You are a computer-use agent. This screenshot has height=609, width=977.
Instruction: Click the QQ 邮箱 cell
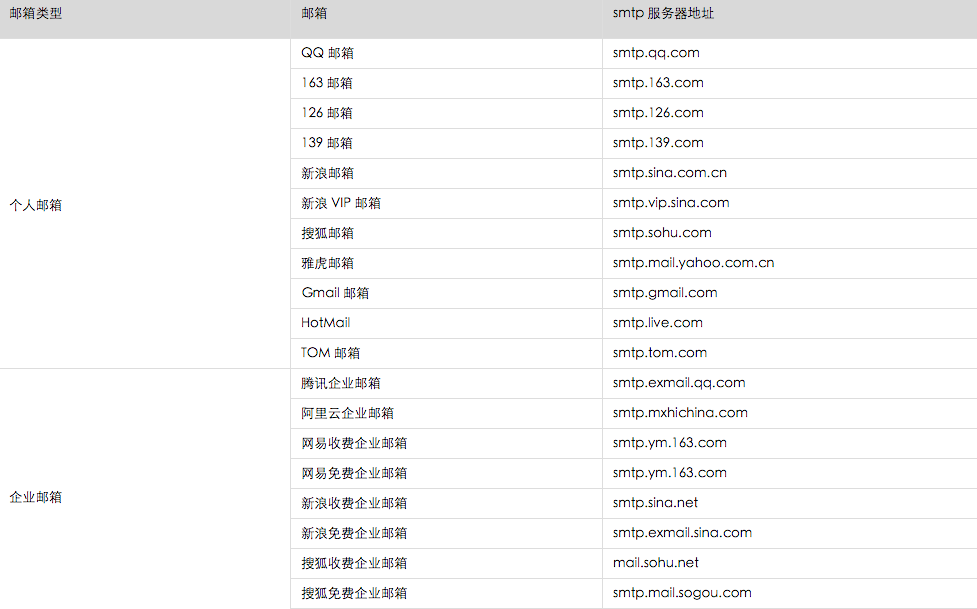point(327,53)
